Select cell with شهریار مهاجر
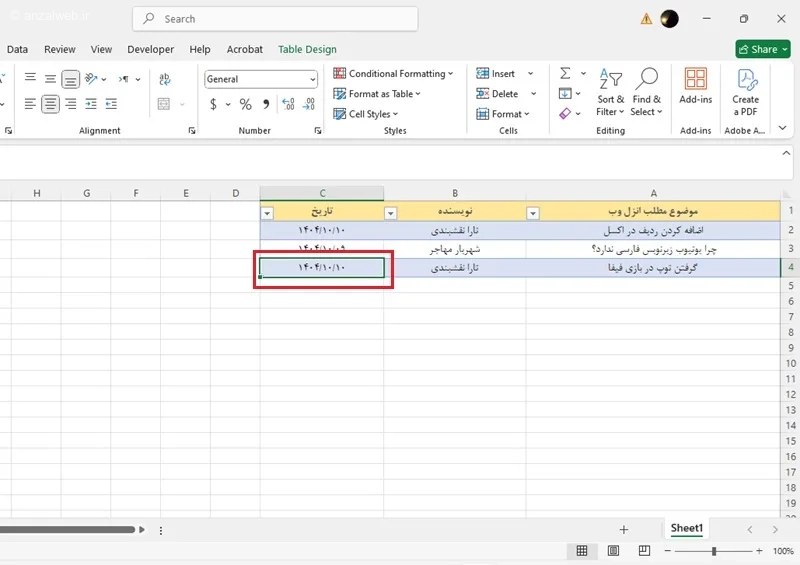 click(x=455, y=249)
